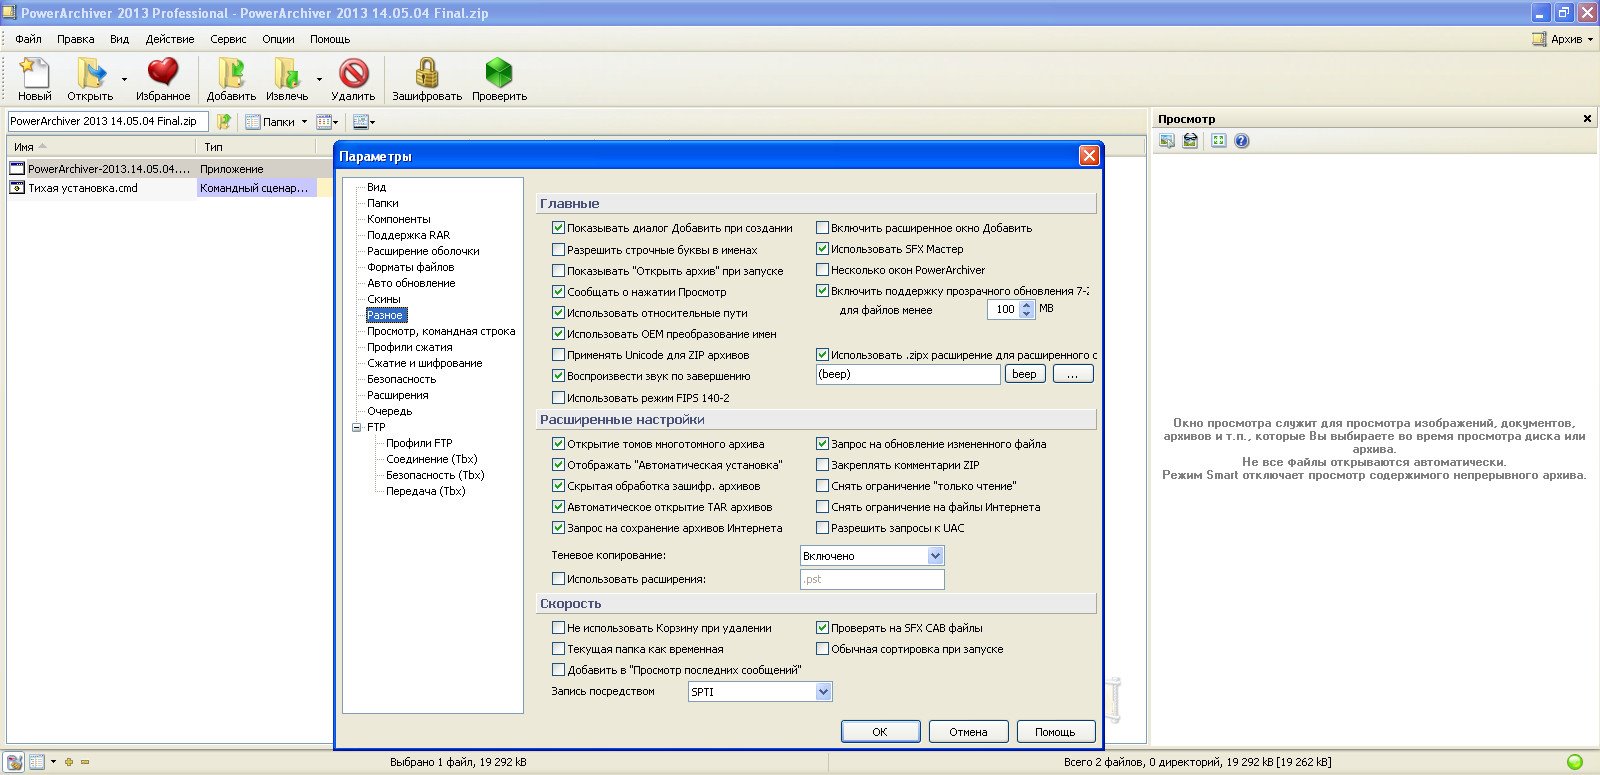Open Избранное favorites heart icon

(x=163, y=73)
